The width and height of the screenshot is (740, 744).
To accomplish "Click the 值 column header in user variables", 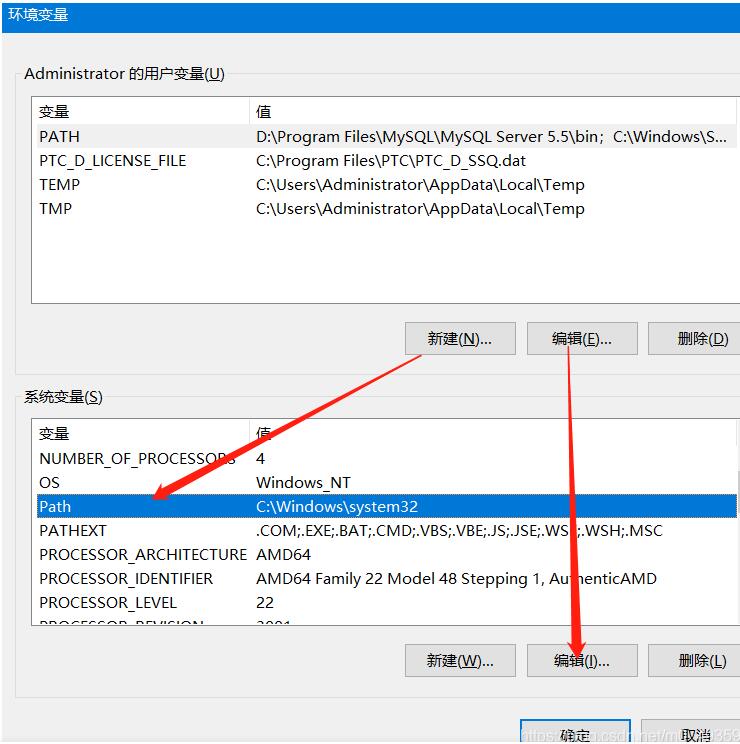I will (490, 111).
